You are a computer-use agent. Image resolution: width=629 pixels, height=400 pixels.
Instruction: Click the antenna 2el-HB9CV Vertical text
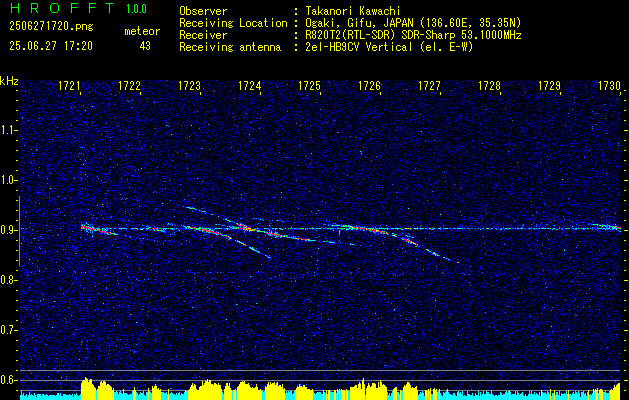point(387,47)
